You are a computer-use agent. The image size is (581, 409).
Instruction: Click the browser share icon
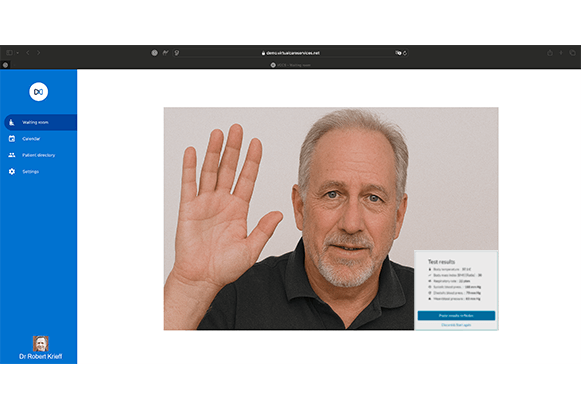coord(550,53)
